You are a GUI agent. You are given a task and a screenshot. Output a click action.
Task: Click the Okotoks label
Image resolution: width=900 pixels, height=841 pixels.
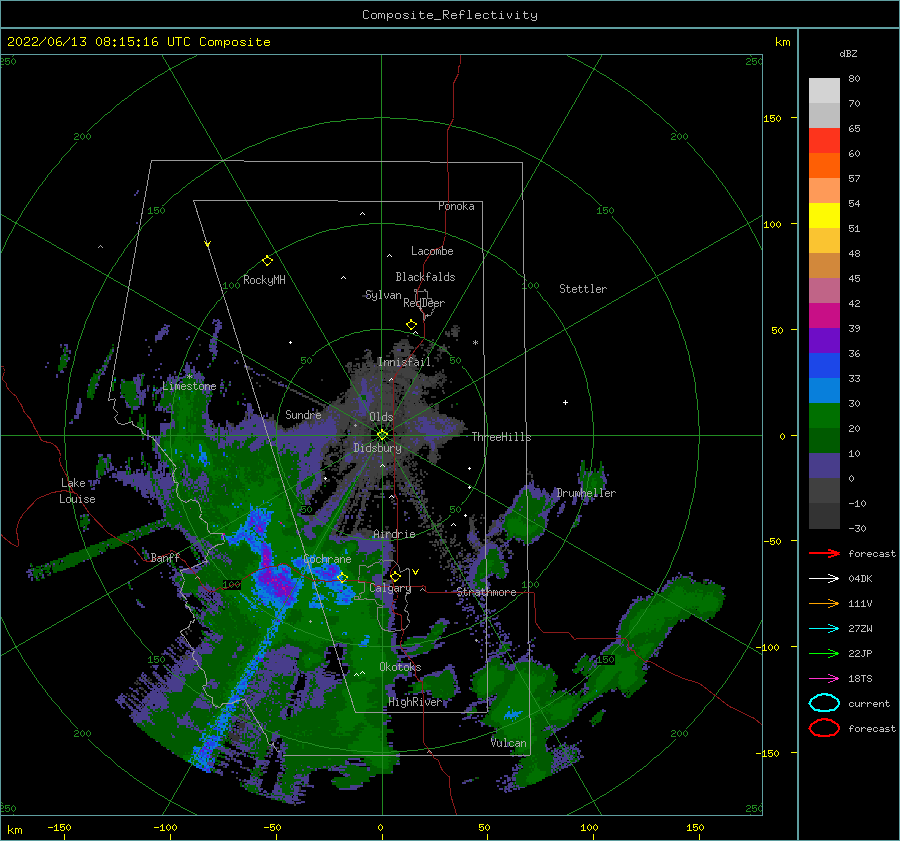pos(400,667)
